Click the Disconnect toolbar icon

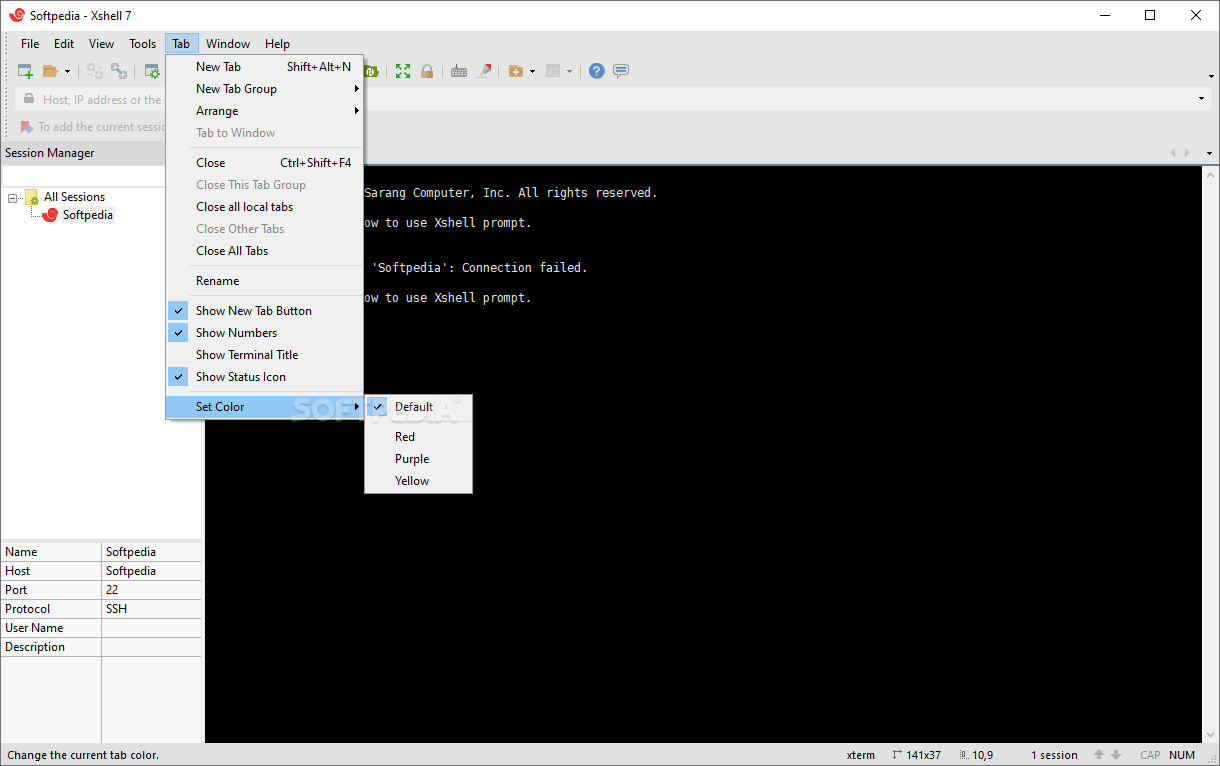[95, 71]
